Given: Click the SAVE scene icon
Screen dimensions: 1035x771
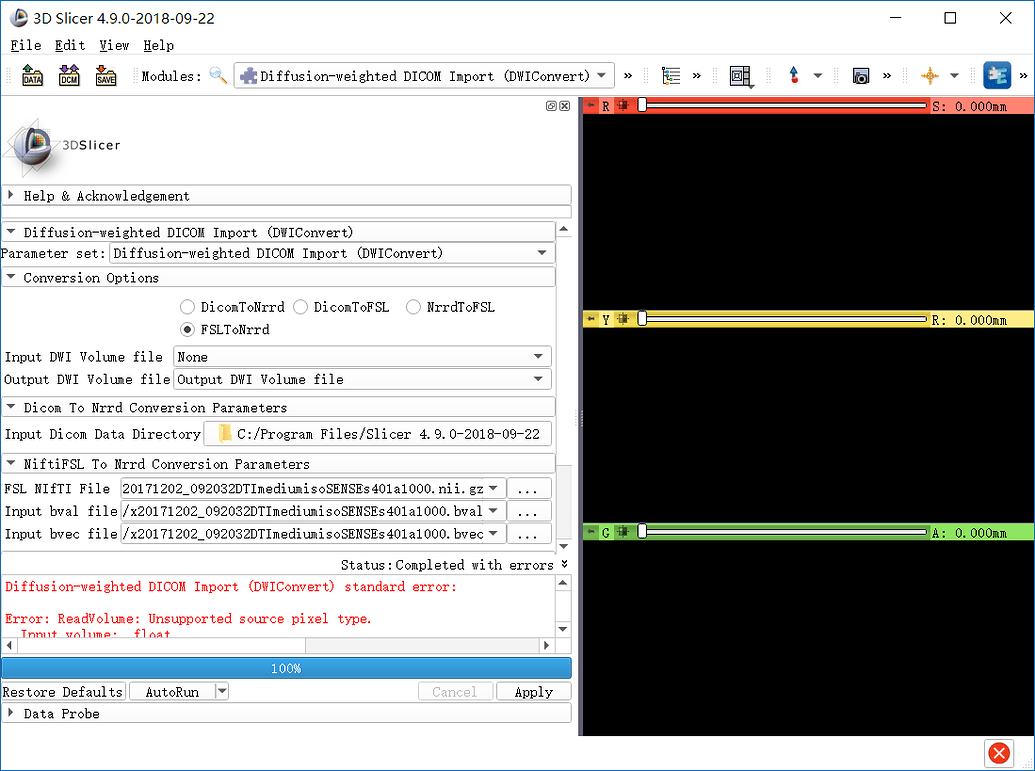Looking at the screenshot, I should 106,76.
